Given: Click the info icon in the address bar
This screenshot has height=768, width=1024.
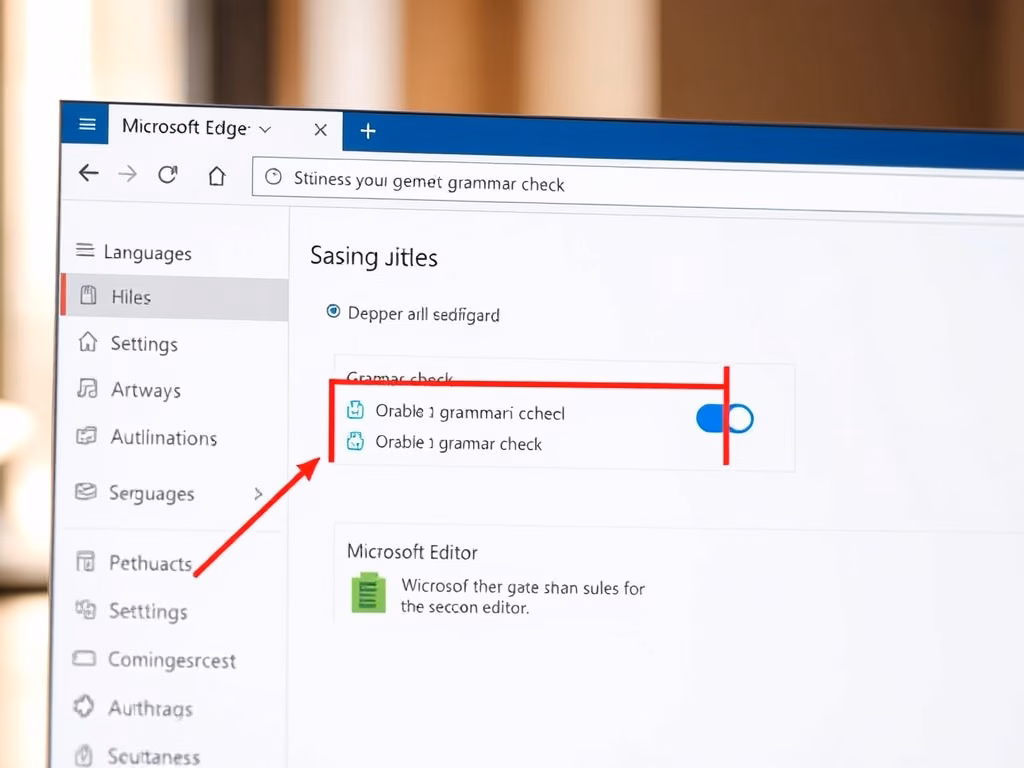Looking at the screenshot, I should click(273, 176).
